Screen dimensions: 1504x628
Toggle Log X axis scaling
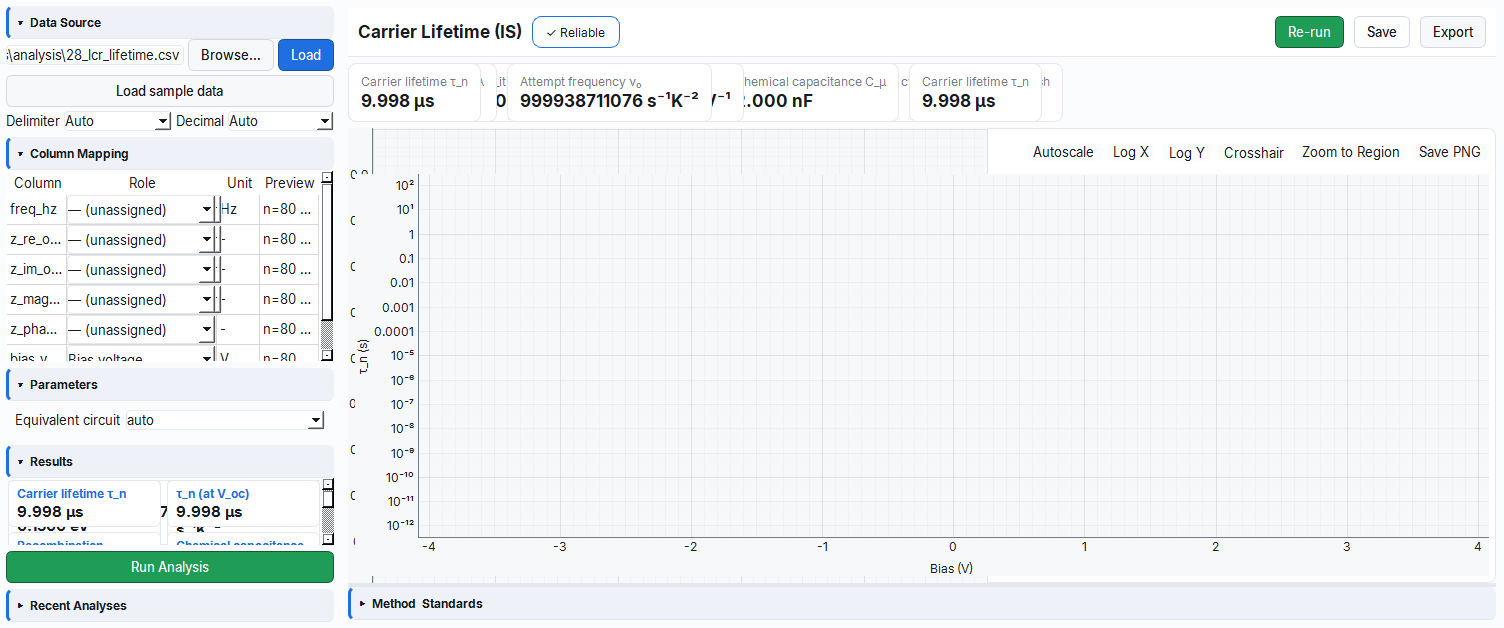point(1131,152)
